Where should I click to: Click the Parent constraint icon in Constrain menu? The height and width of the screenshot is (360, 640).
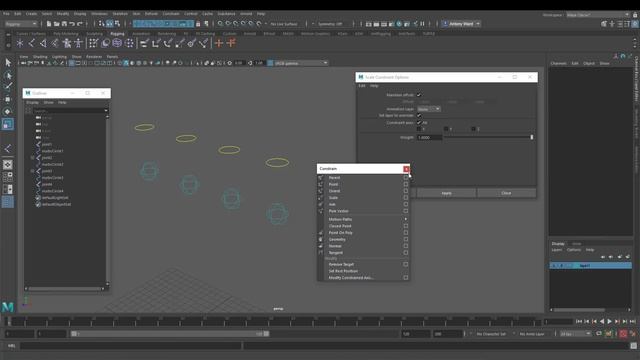click(x=321, y=178)
